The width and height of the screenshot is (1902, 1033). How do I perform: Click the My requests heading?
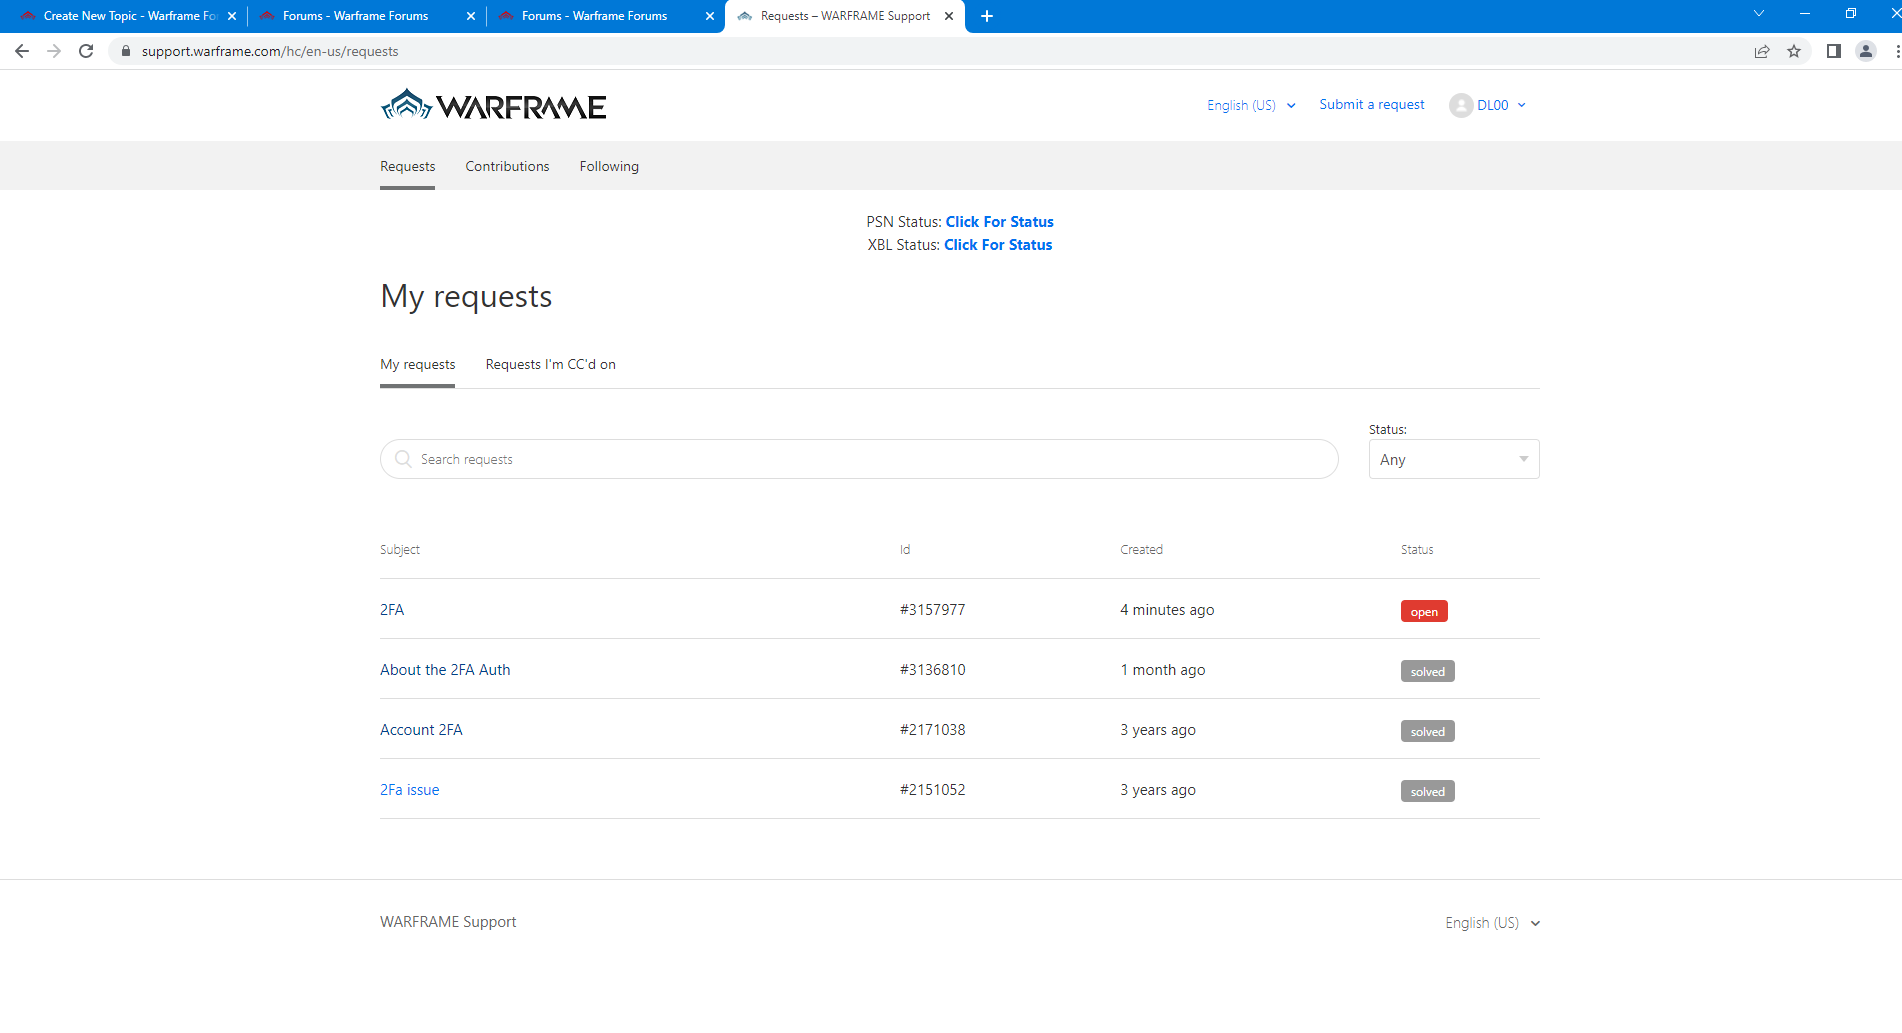[x=466, y=296]
